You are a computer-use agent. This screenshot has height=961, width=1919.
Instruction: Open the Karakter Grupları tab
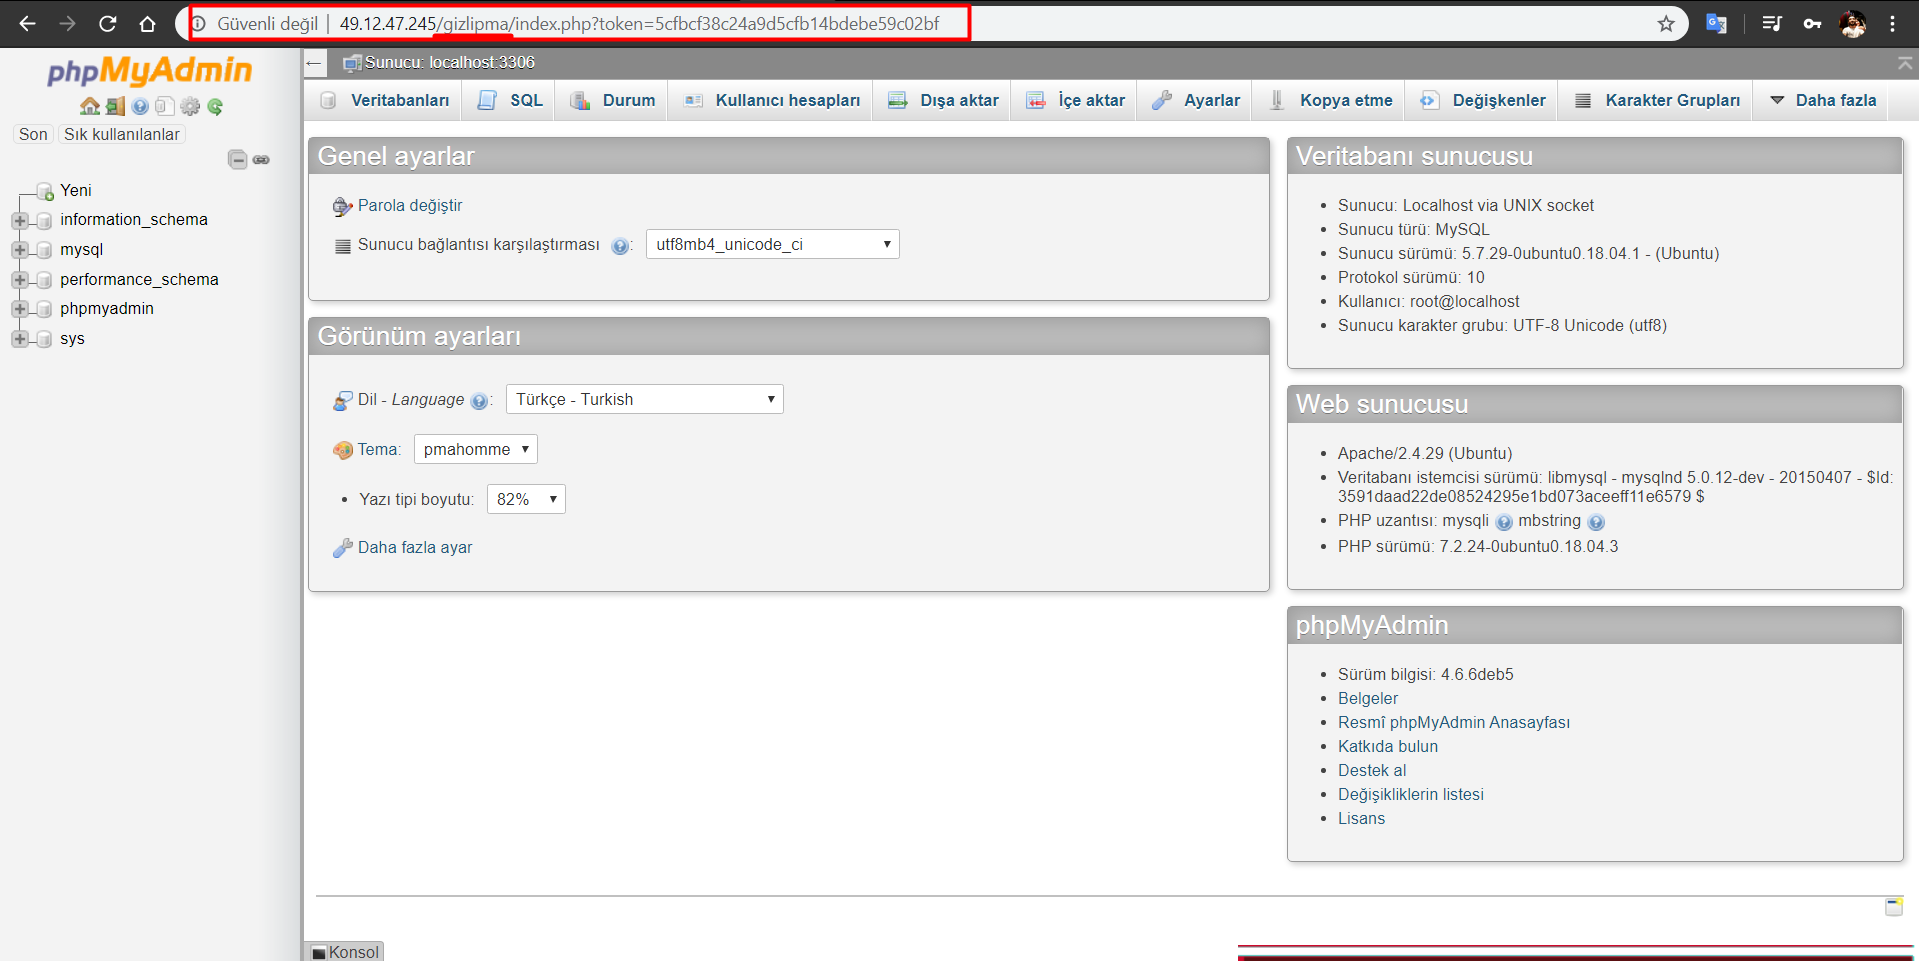click(1657, 100)
